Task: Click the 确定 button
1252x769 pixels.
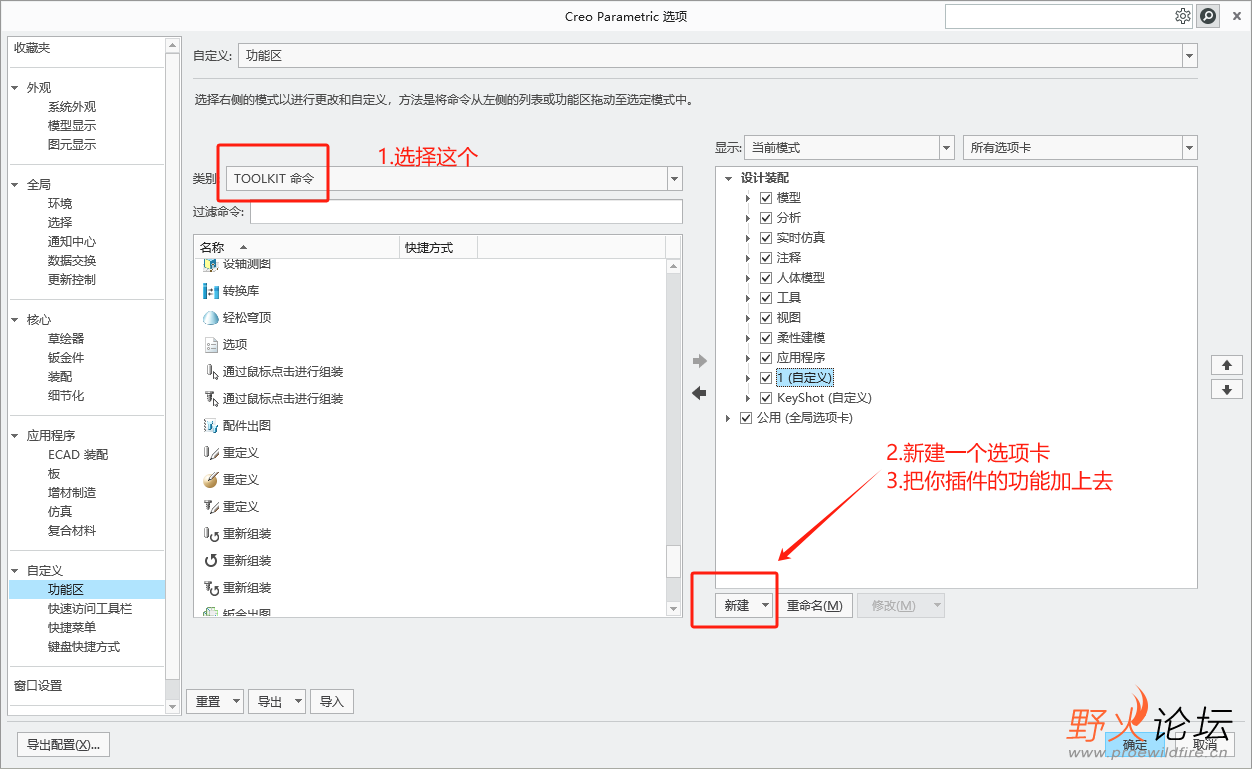Action: coord(1134,745)
